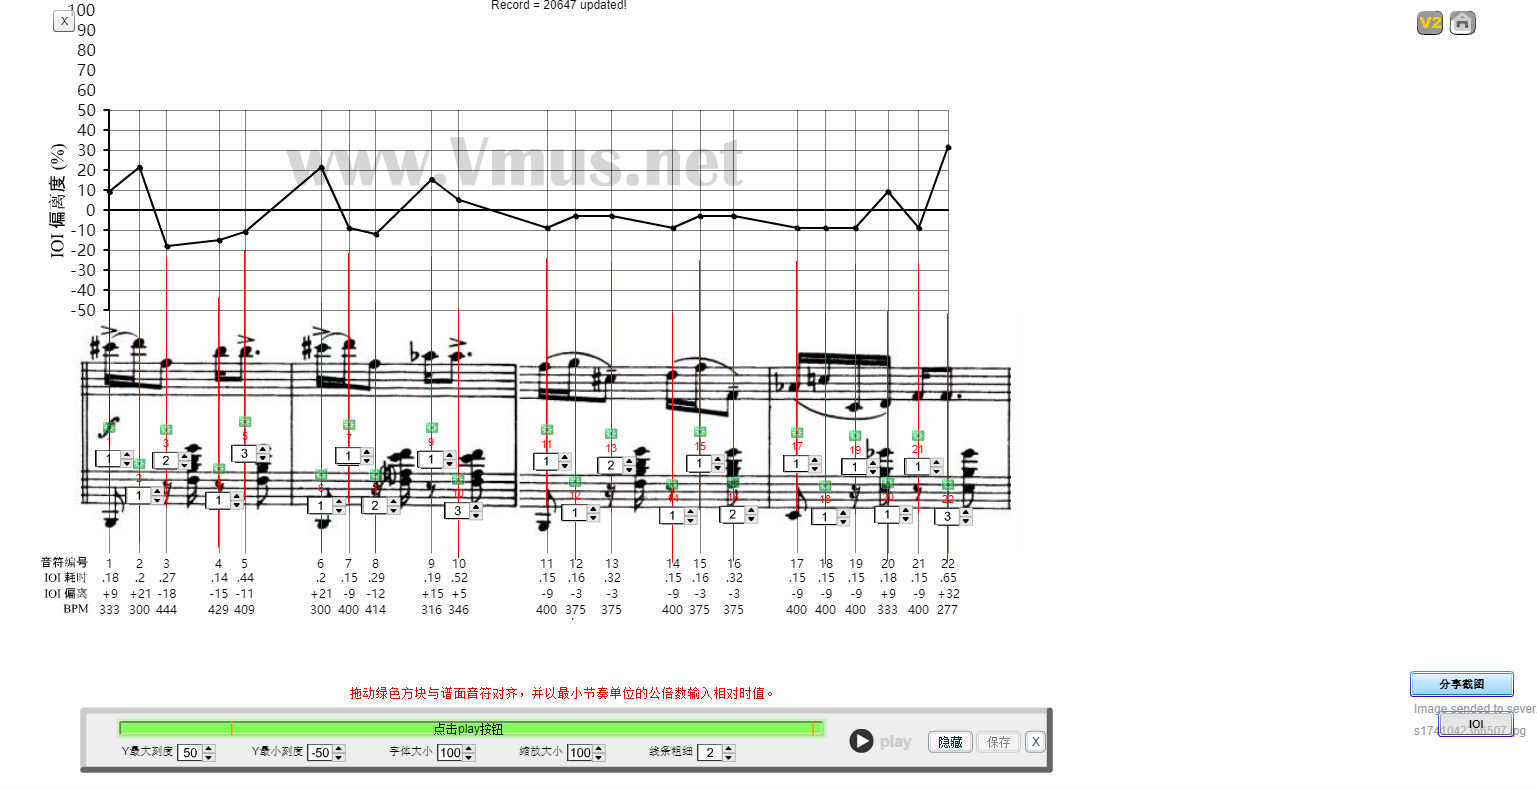Click the 保存 save button
The width and height of the screenshot is (1537, 790).
998,742
